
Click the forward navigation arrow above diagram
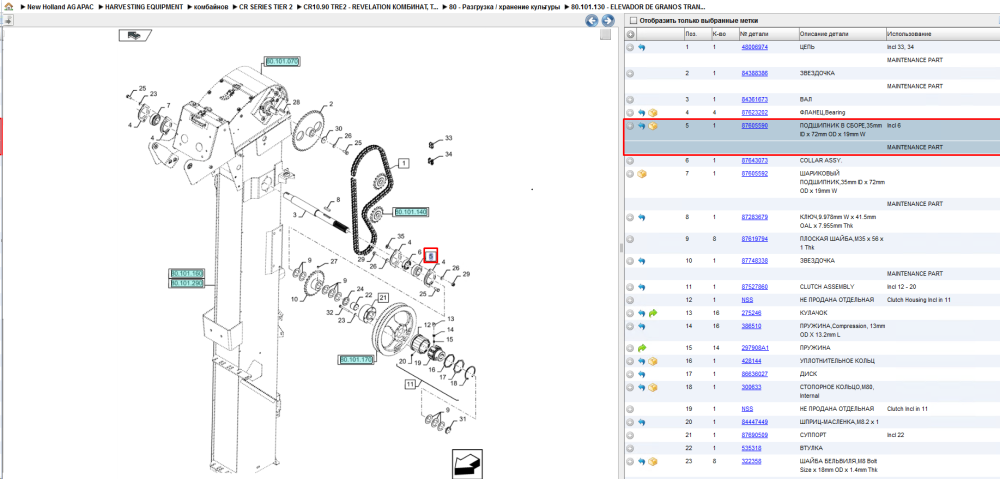608,21
